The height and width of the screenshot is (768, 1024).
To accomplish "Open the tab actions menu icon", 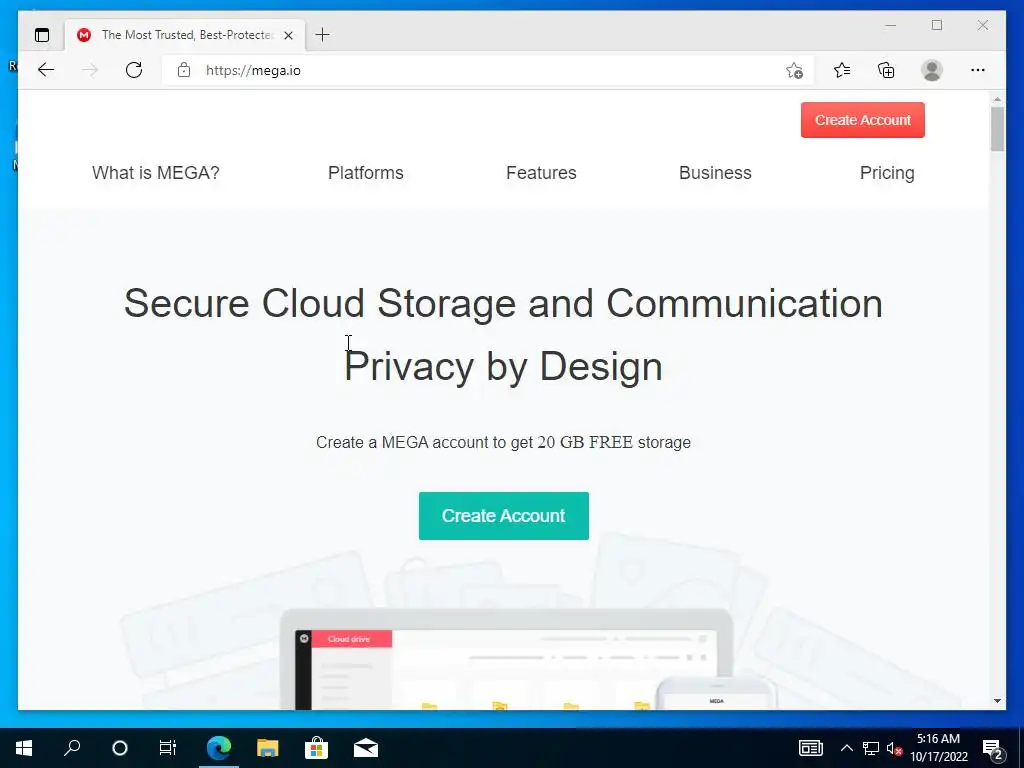I will click(42, 35).
